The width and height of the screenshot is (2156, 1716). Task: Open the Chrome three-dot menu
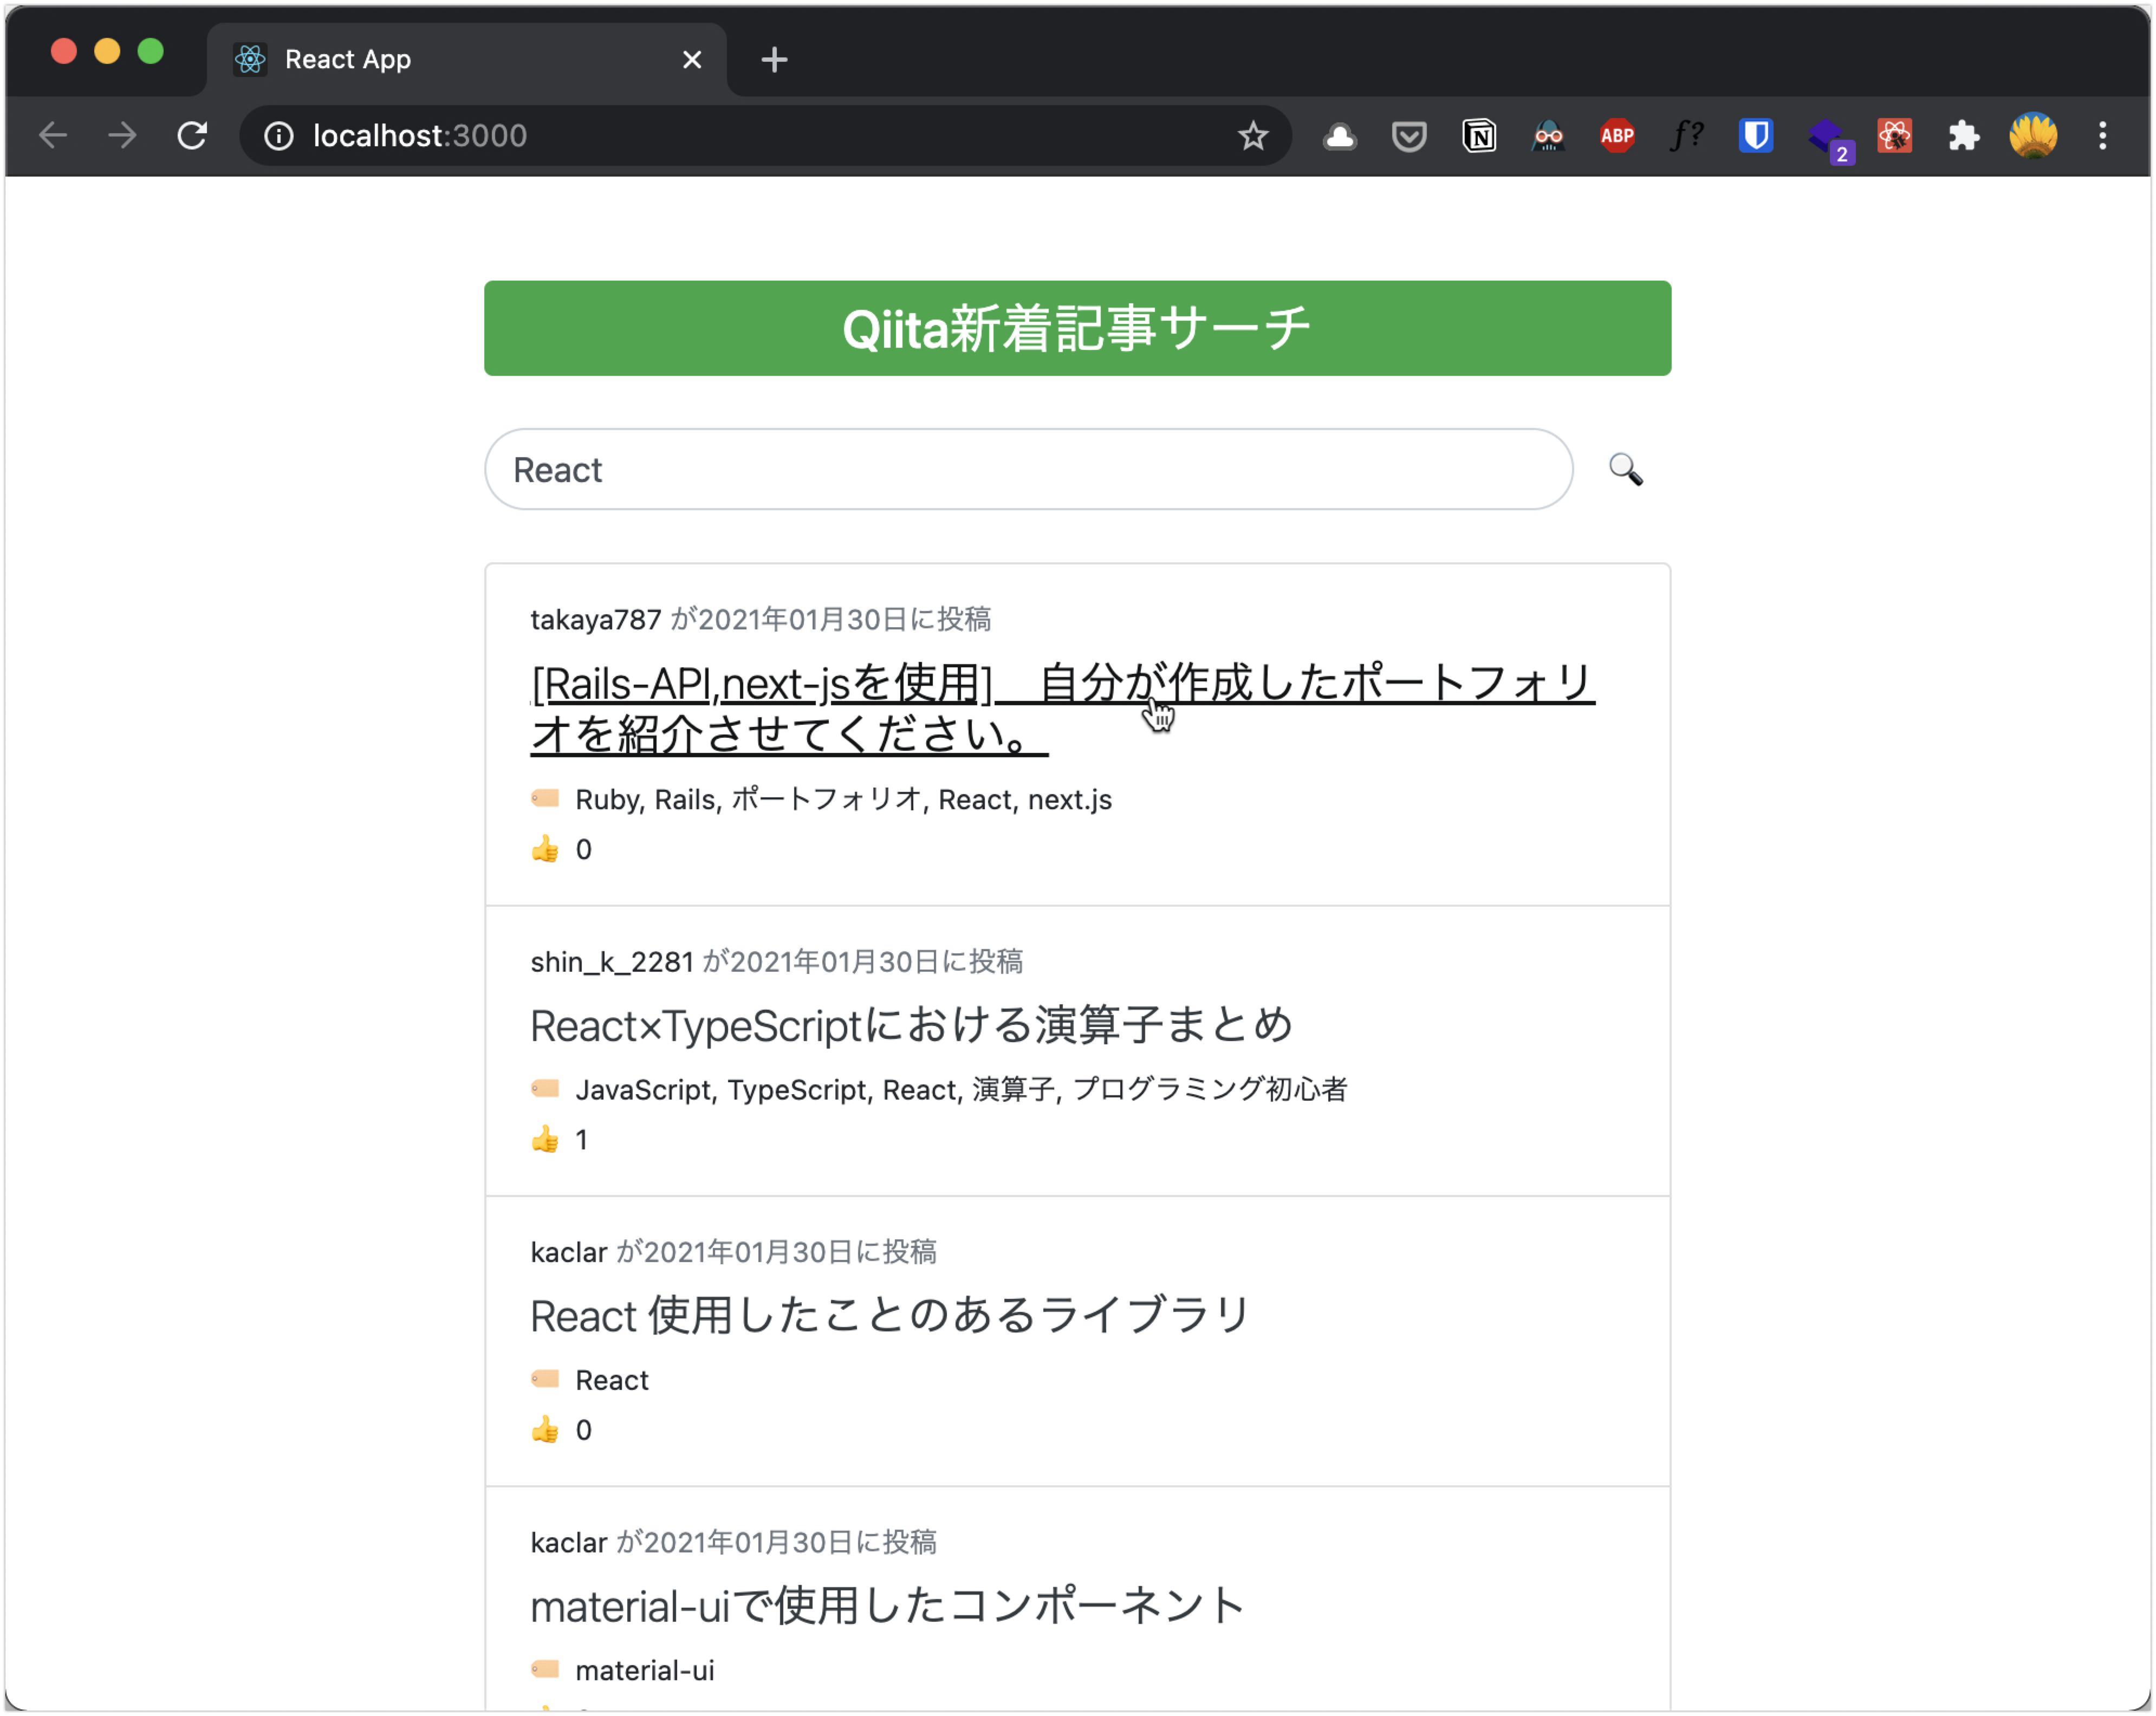(x=2104, y=136)
